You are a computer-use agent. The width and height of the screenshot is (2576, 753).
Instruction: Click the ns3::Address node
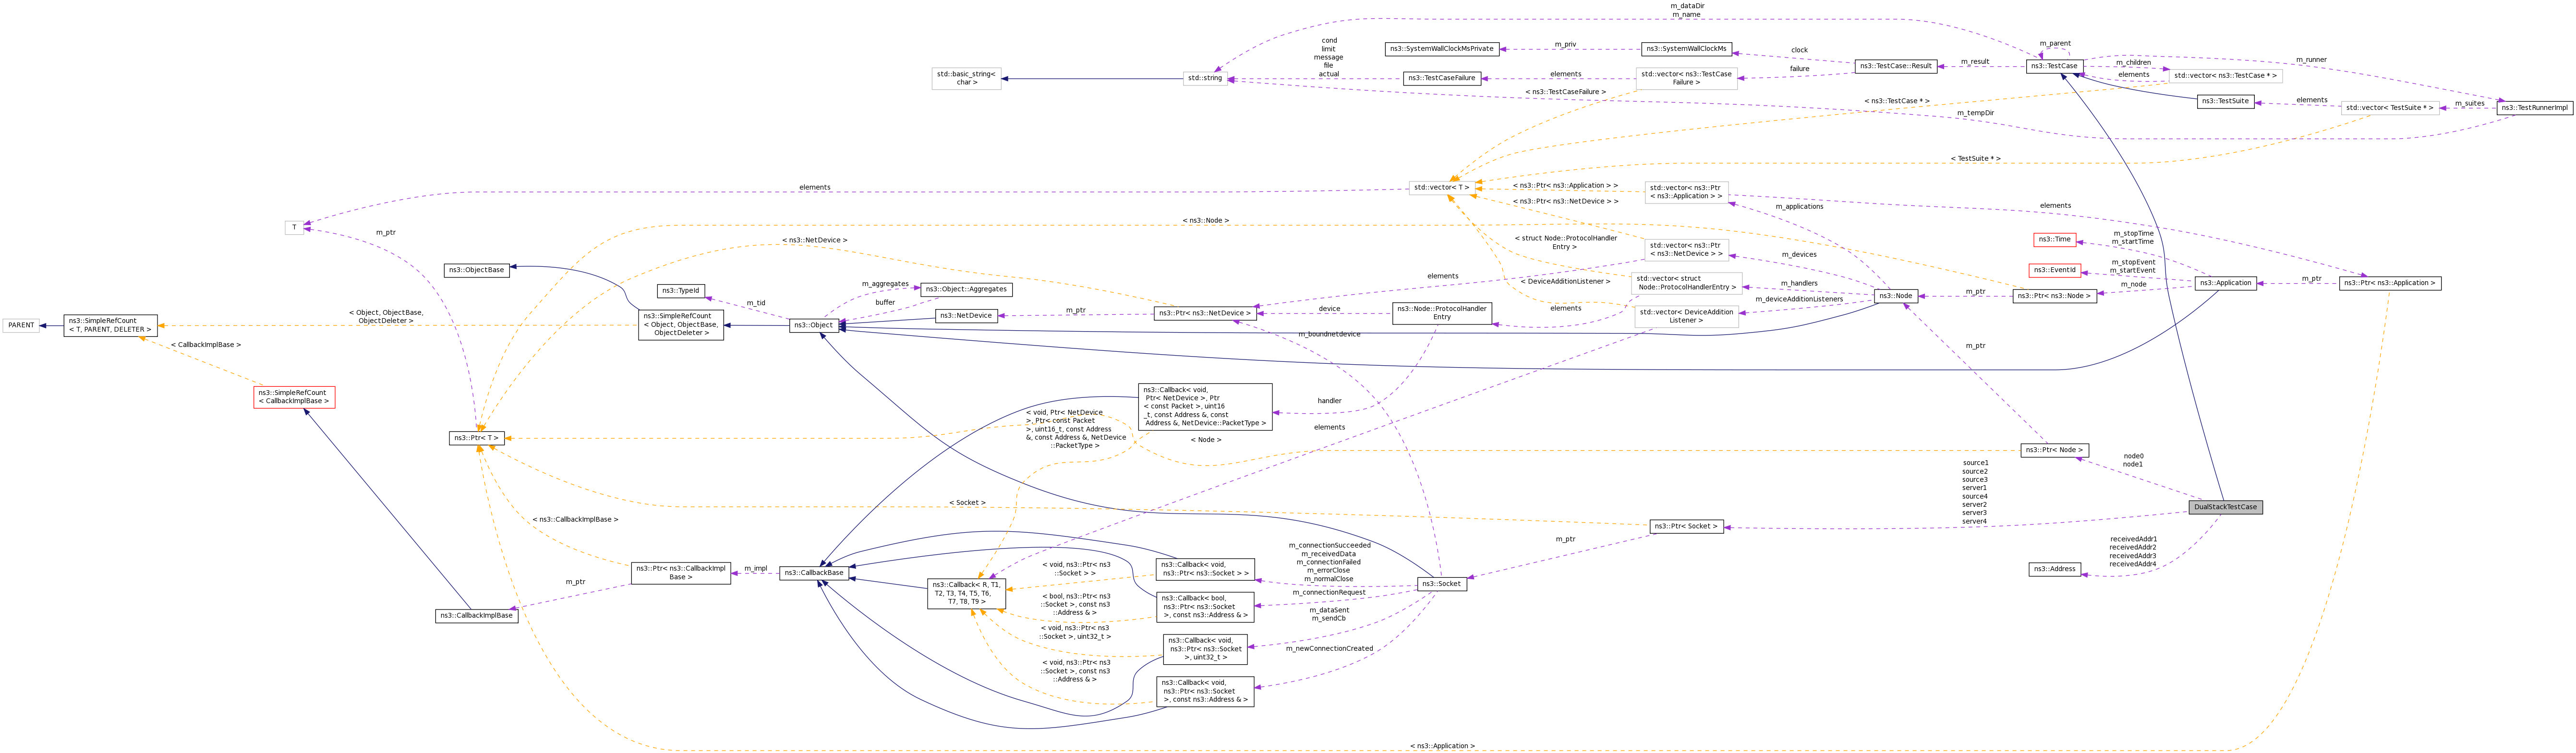pyautogui.click(x=2054, y=569)
